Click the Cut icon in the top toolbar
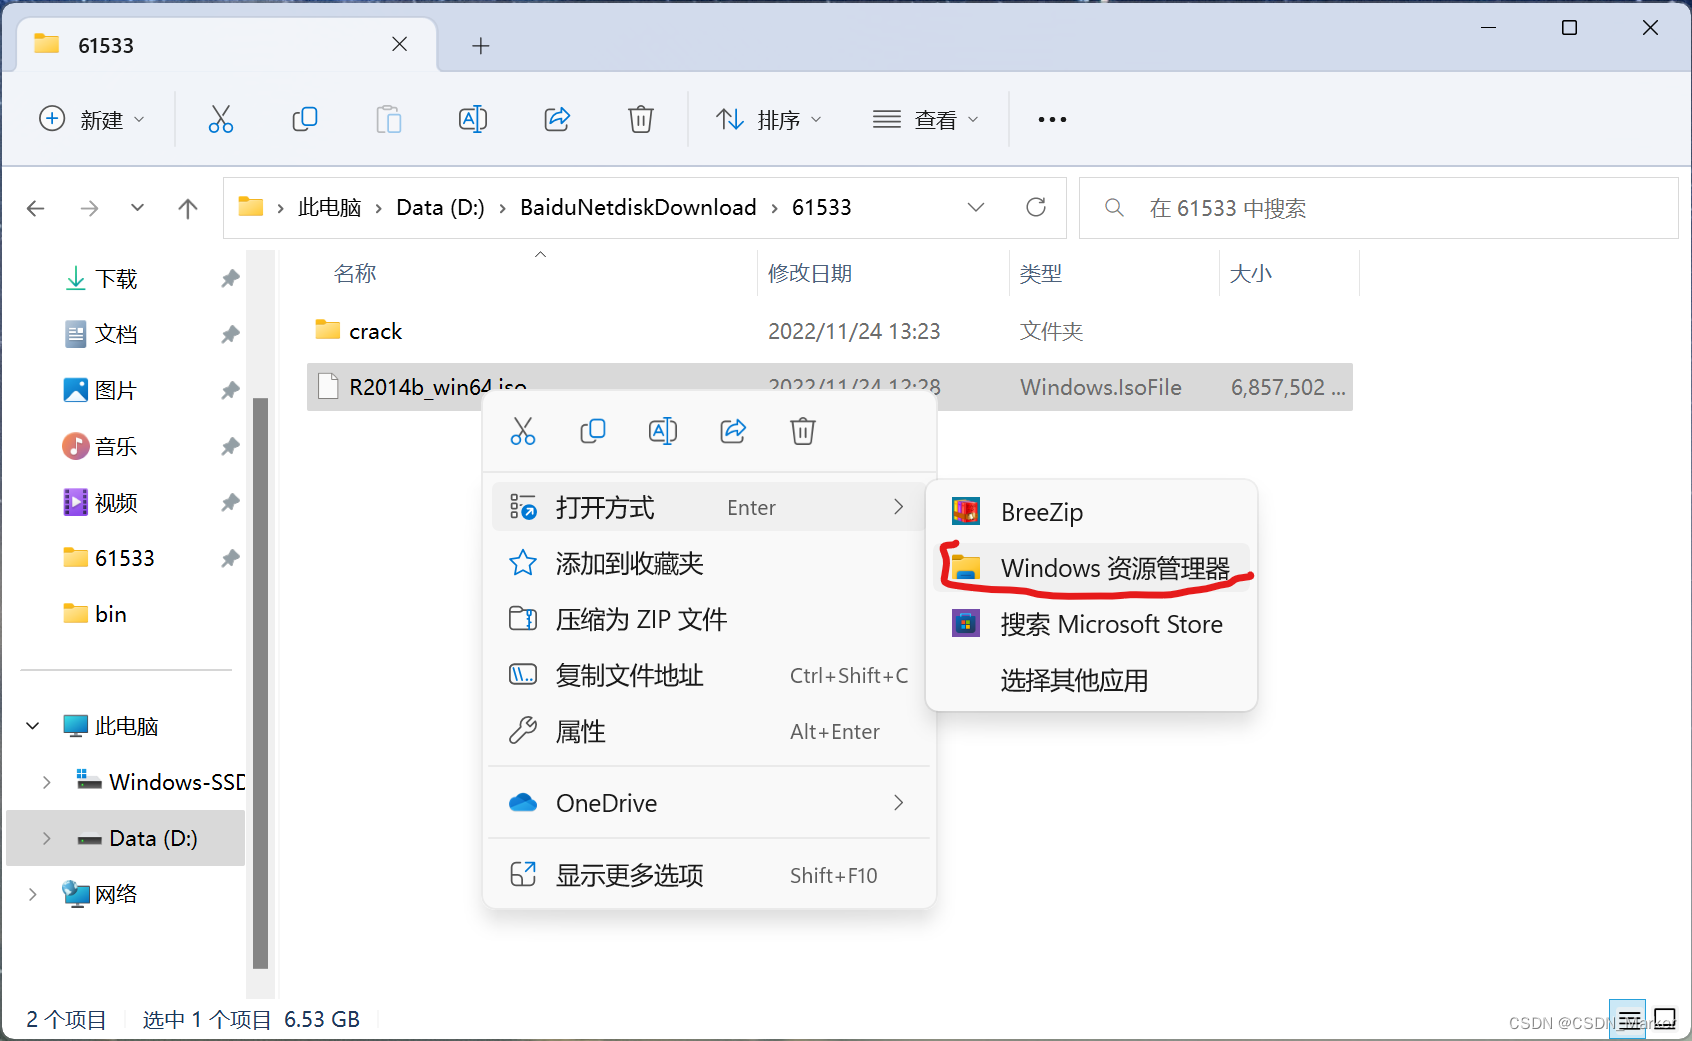1692x1041 pixels. (221, 119)
